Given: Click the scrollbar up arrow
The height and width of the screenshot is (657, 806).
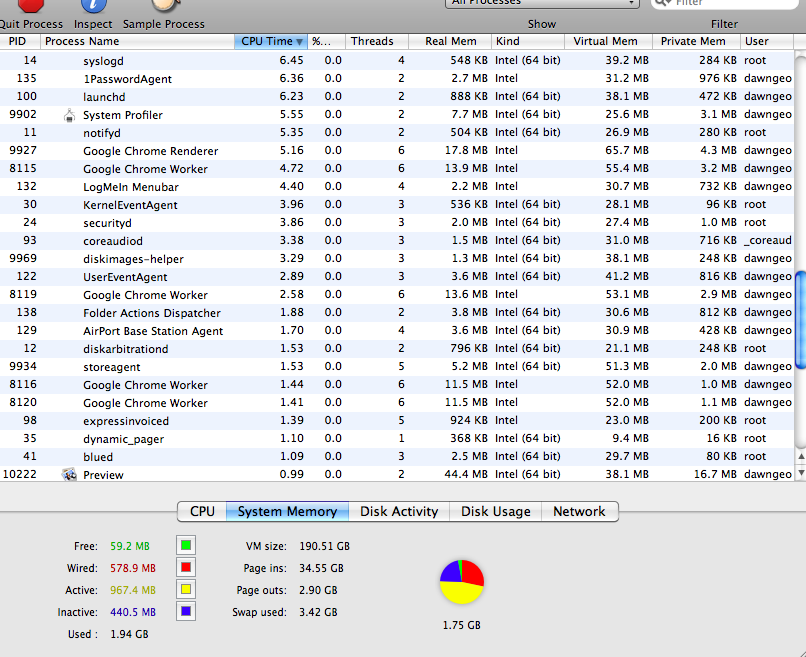Looking at the screenshot, I should click(800, 457).
